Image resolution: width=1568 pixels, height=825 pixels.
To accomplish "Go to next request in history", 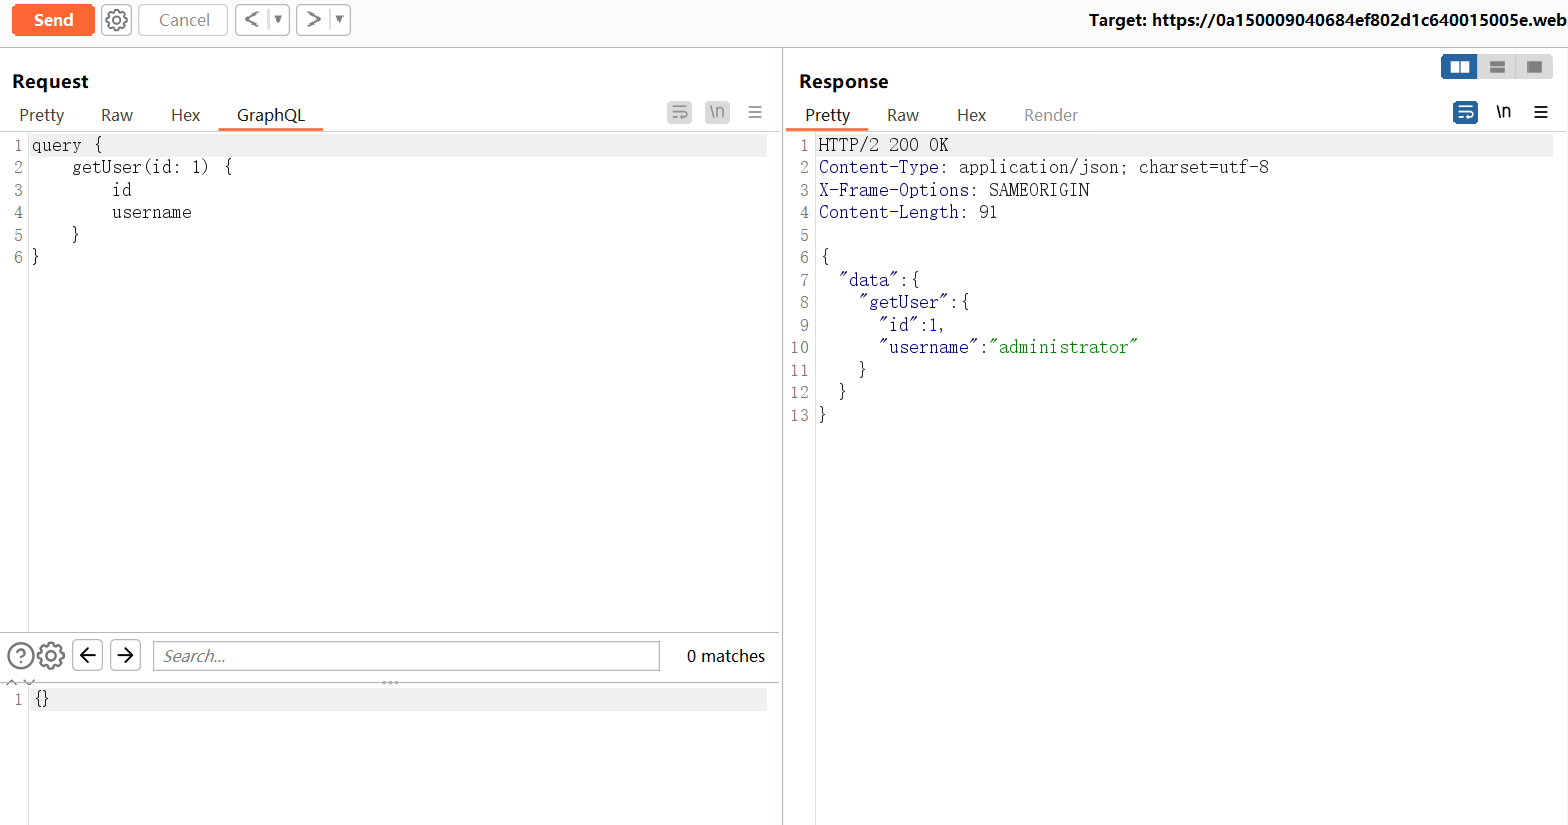I will coord(313,20).
